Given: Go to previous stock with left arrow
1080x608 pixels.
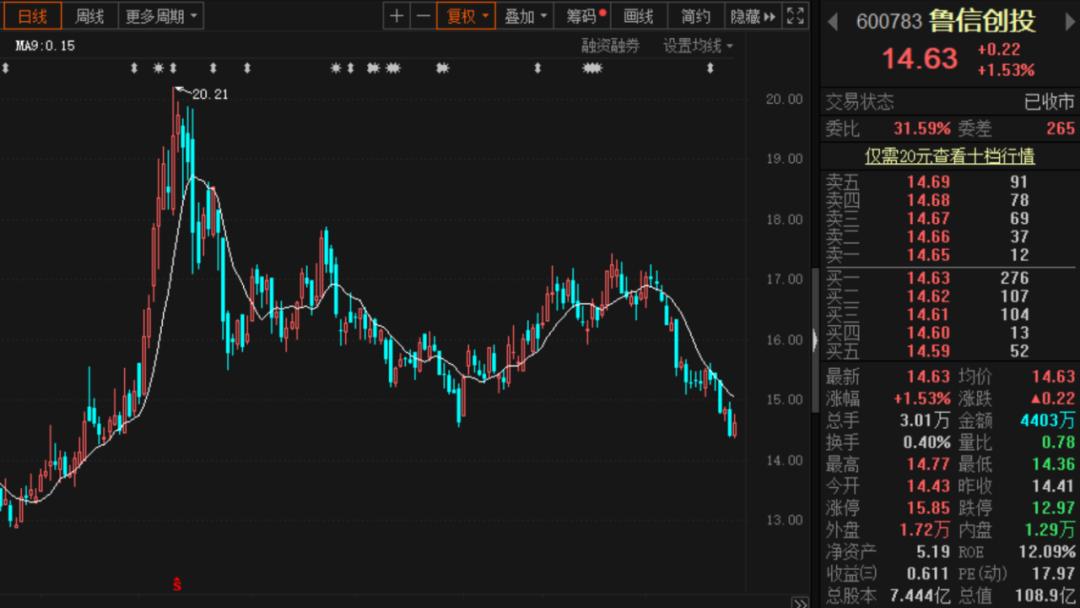Looking at the screenshot, I should point(831,20).
